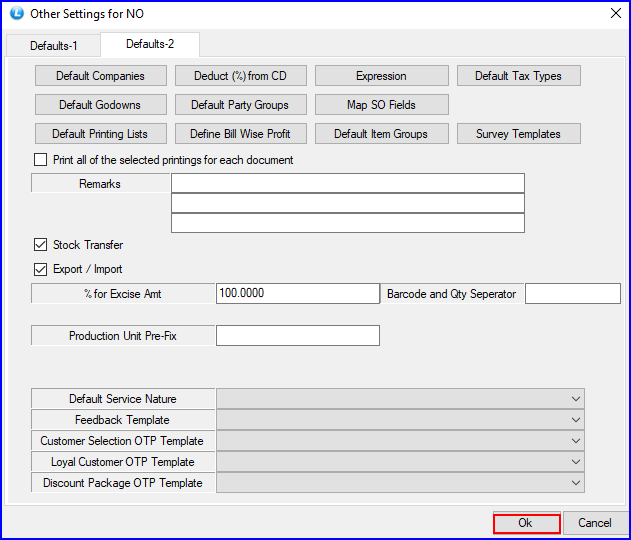Click the Map SO Fields button

click(x=381, y=105)
